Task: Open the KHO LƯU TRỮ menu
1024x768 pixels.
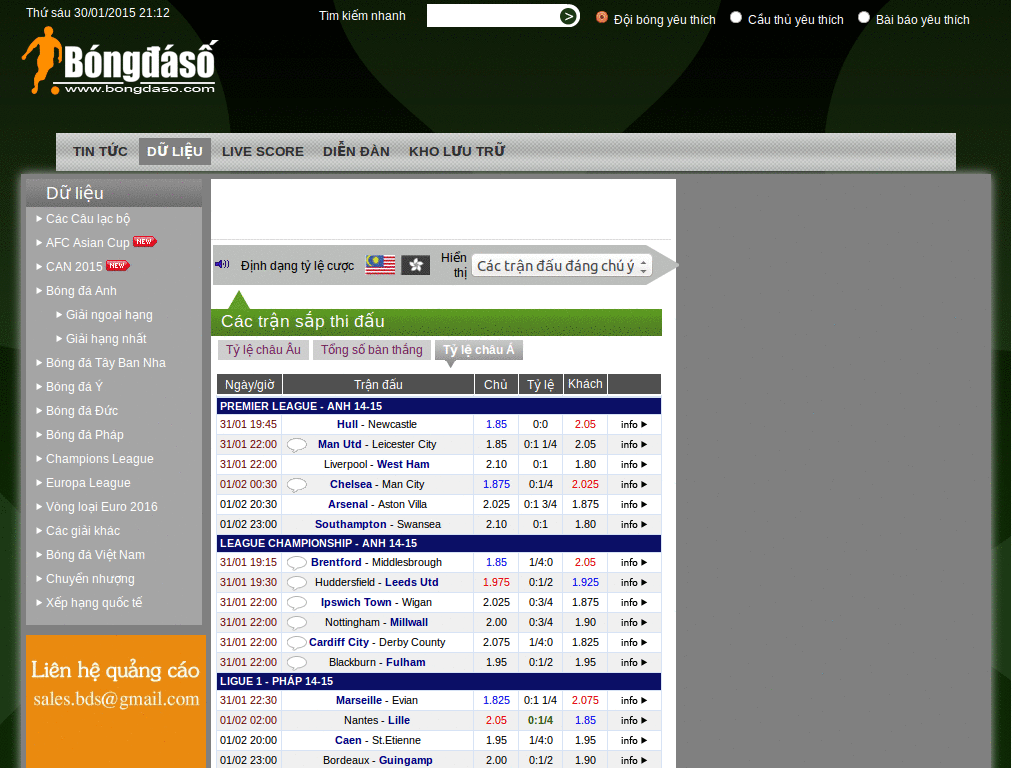Action: (456, 152)
